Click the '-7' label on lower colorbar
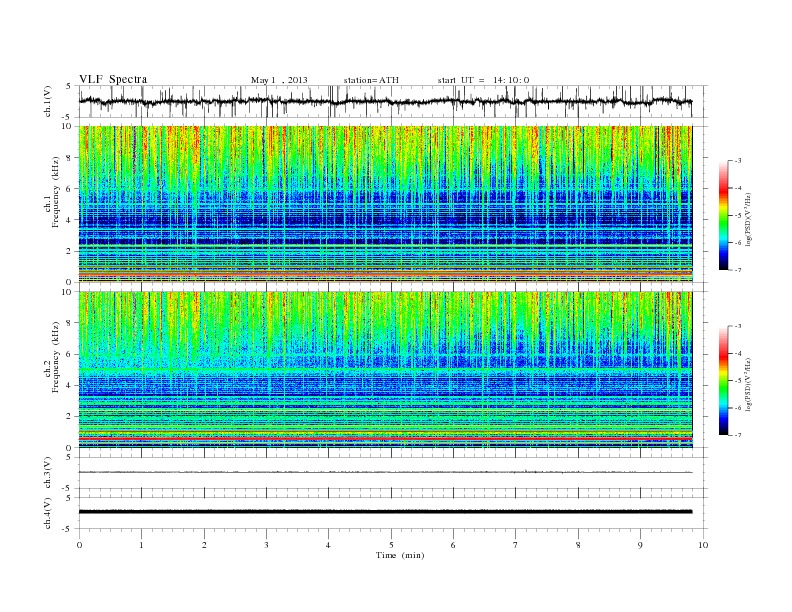The height and width of the screenshot is (612, 792). click(738, 435)
